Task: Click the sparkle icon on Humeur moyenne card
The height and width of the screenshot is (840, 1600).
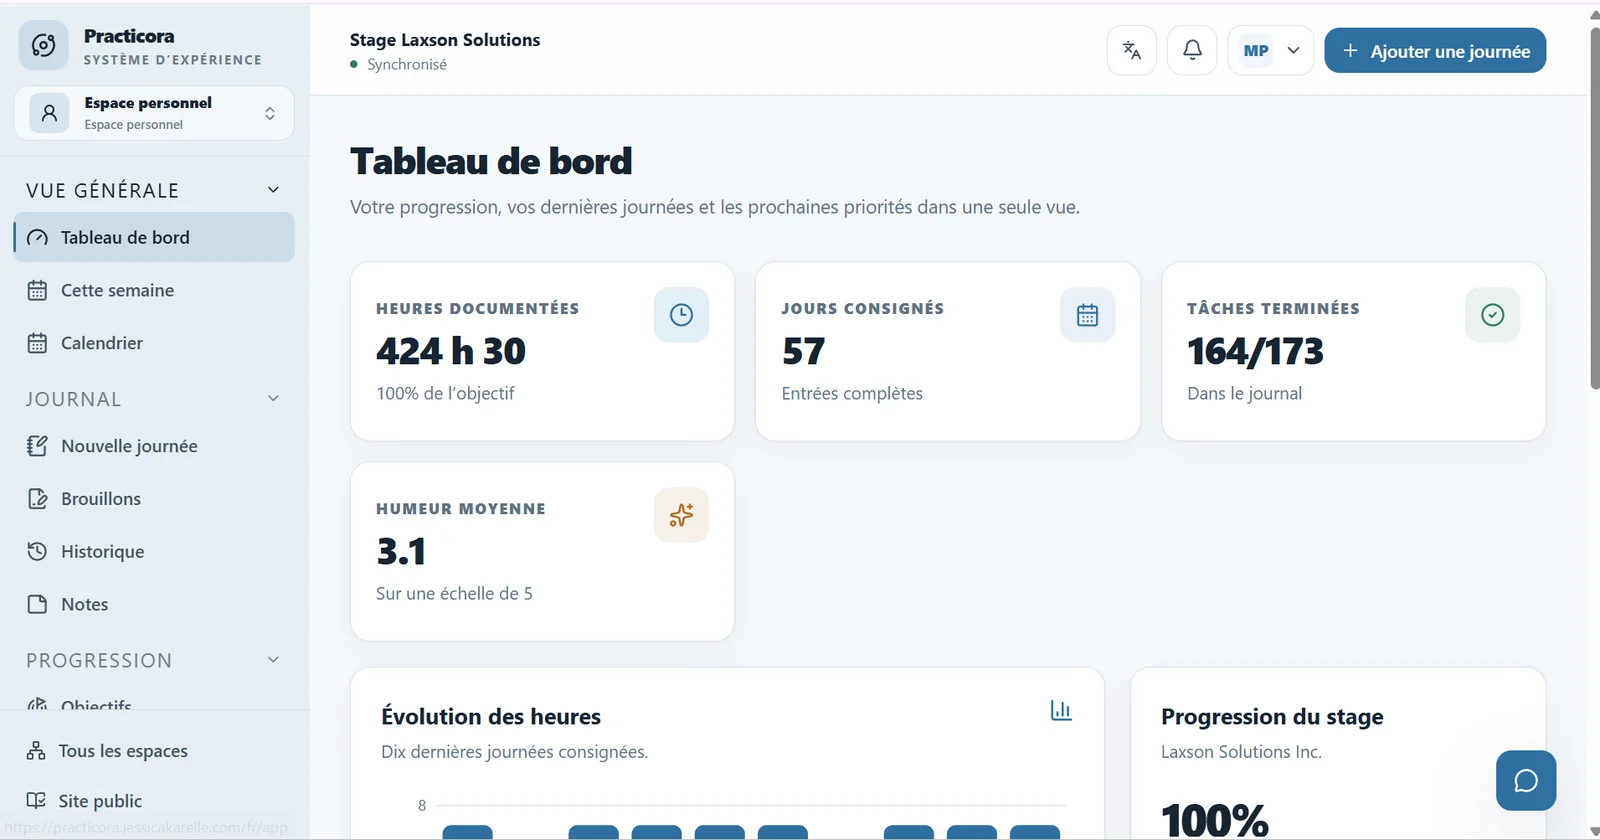Action: point(681,515)
